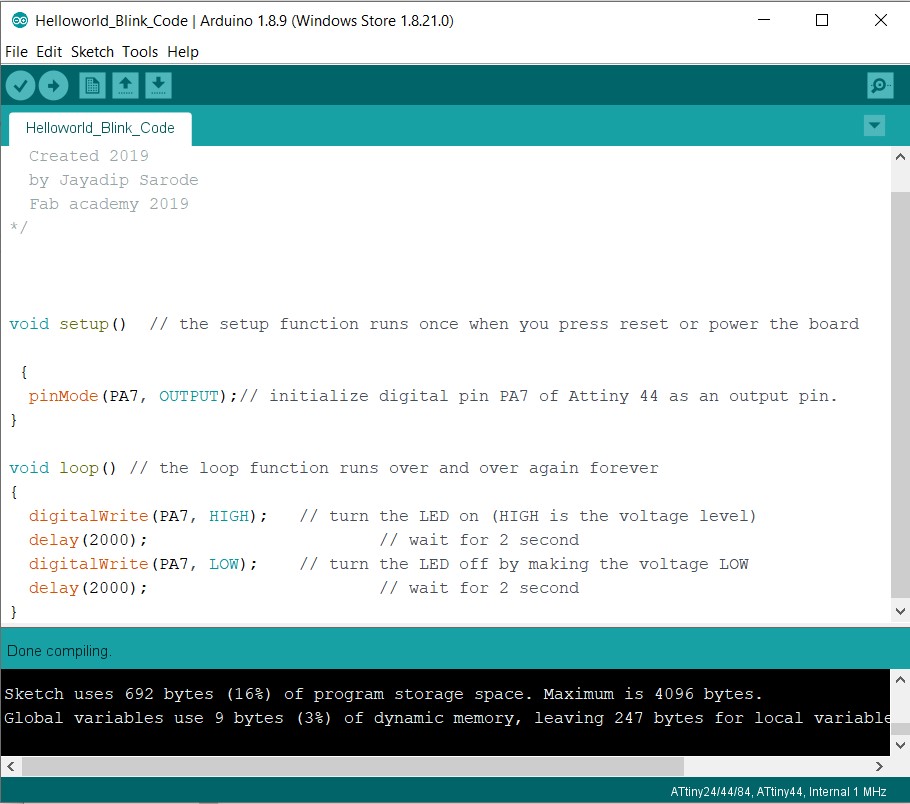Maximize the Arduino window
Screen dimensions: 910x804
(x=822, y=20)
